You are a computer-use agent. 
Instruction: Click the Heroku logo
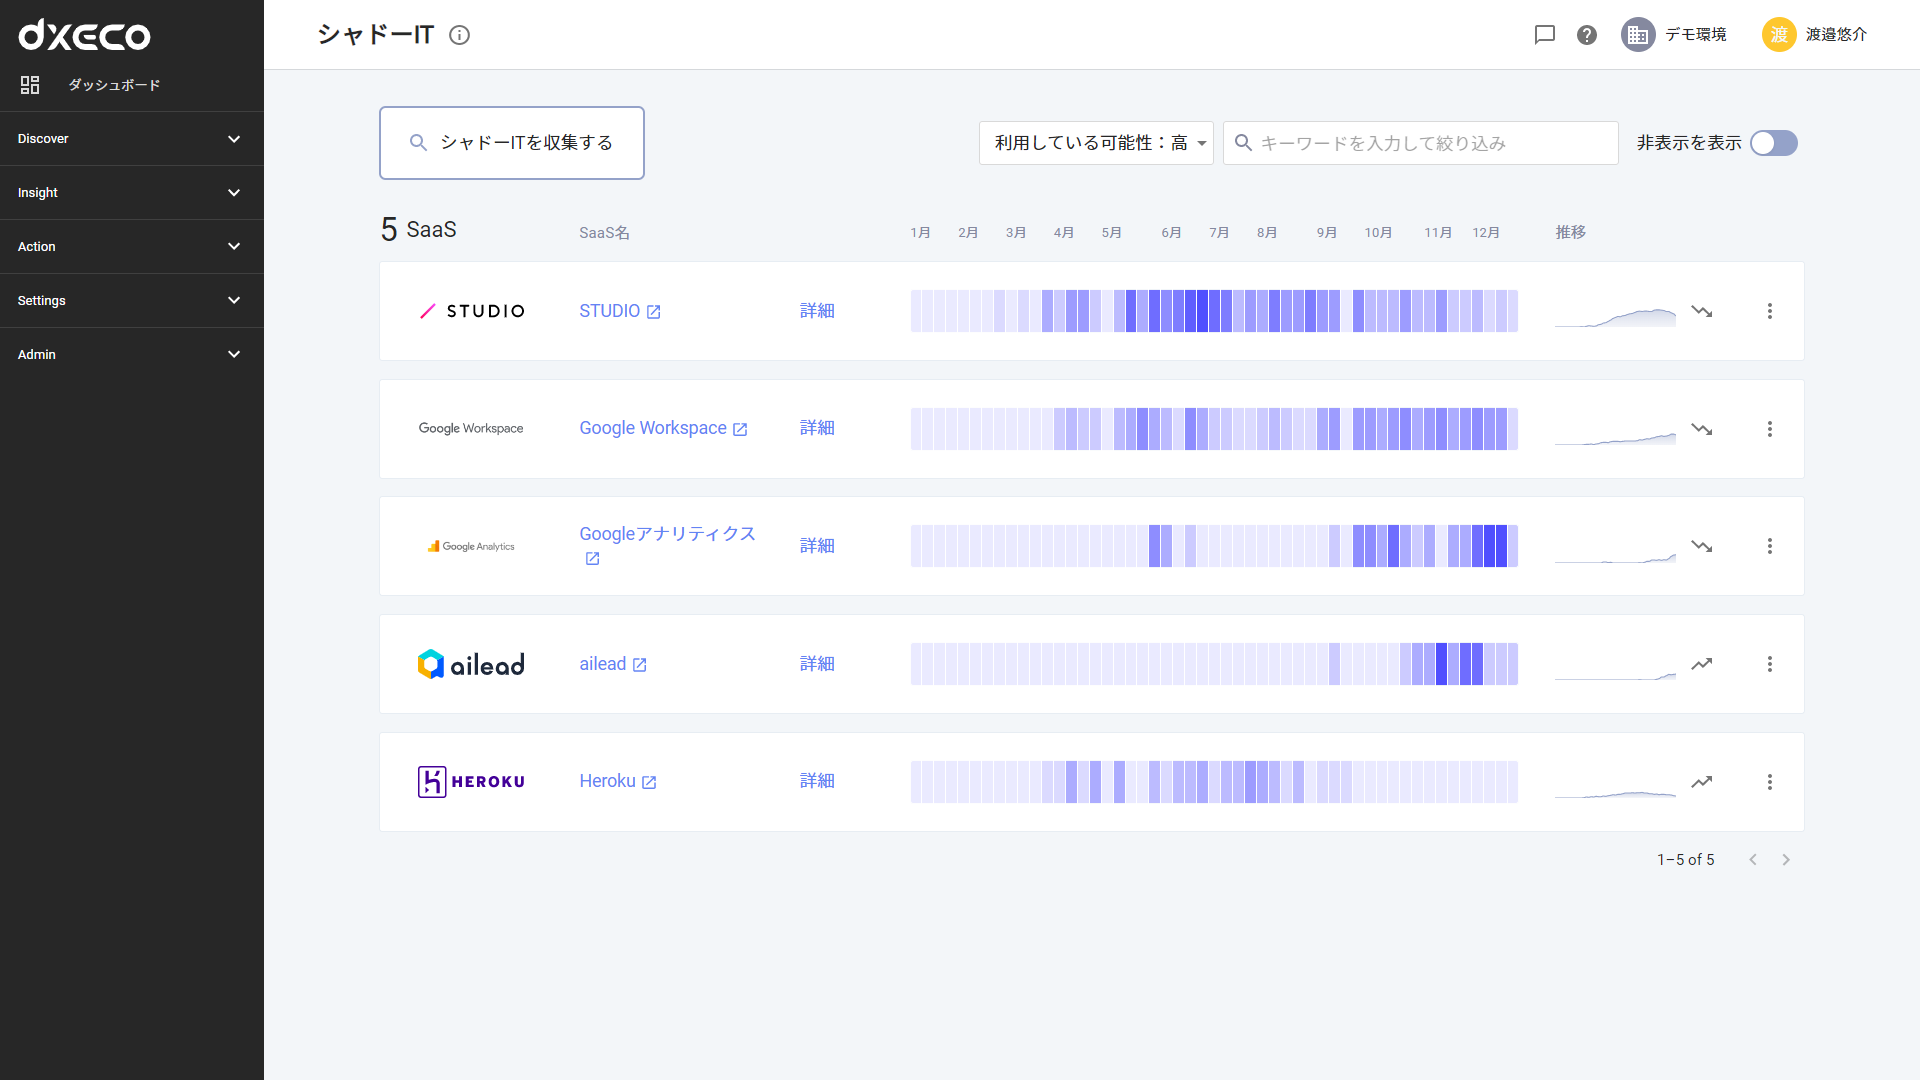[471, 782]
